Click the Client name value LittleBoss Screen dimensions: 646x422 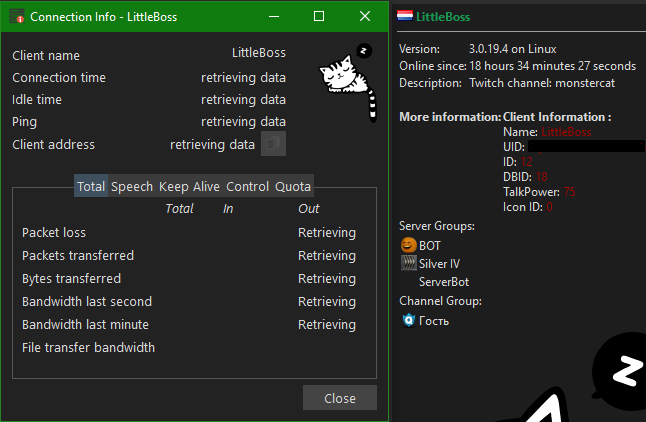tap(259, 53)
